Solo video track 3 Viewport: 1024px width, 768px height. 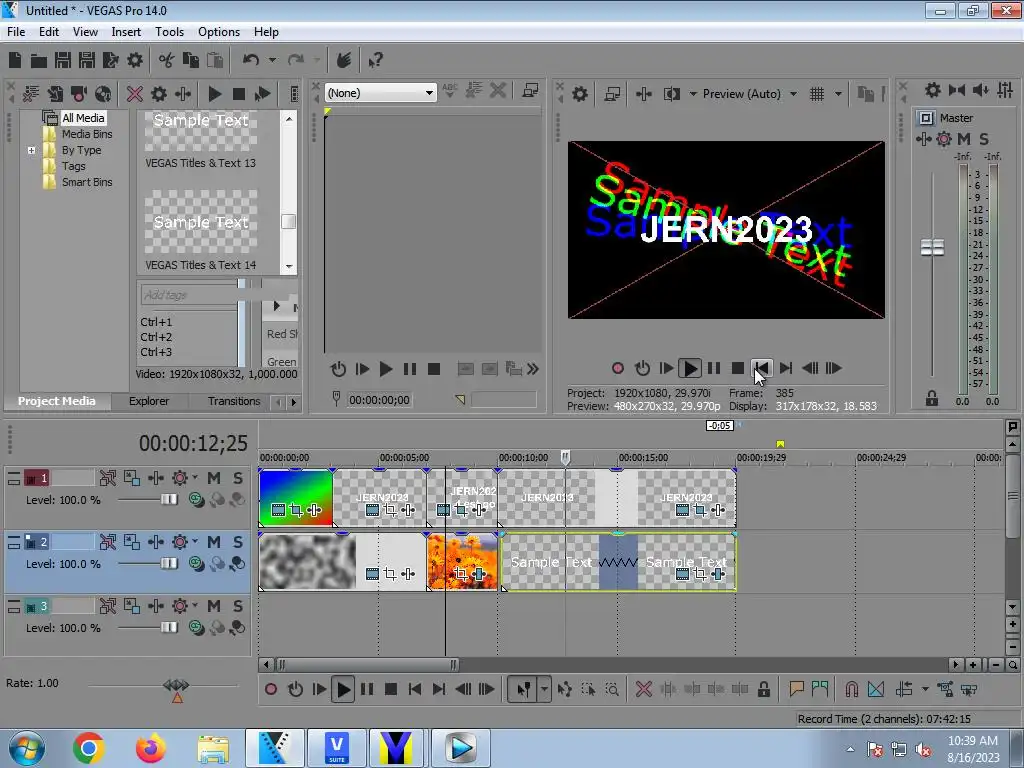coord(238,606)
